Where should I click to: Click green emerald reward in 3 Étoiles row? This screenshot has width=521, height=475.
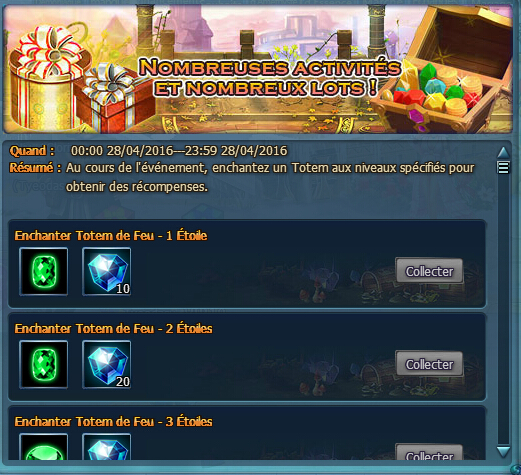click(44, 447)
